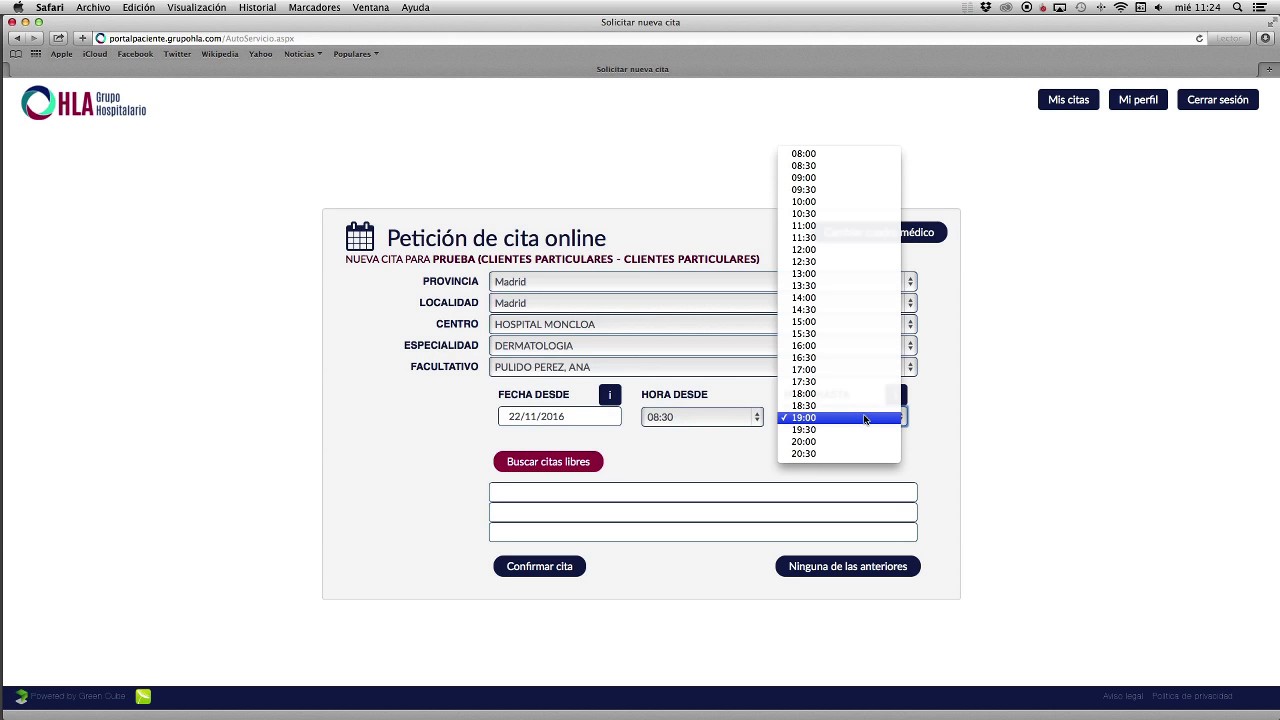This screenshot has height=720, width=1280.
Task: Click the info icon beside Fecha Desde
Action: tap(610, 395)
